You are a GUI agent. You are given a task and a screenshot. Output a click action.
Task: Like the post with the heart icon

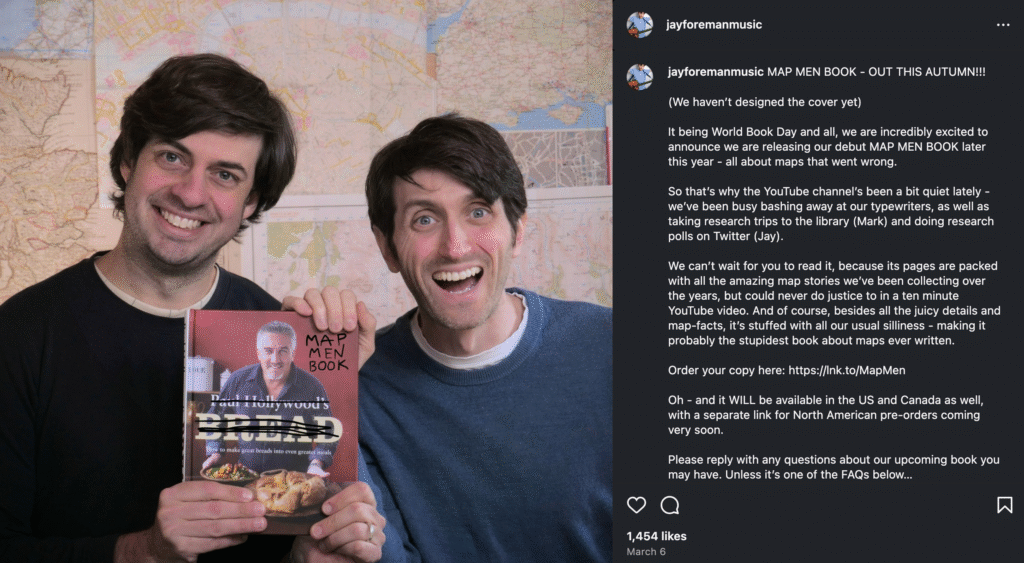[636, 505]
